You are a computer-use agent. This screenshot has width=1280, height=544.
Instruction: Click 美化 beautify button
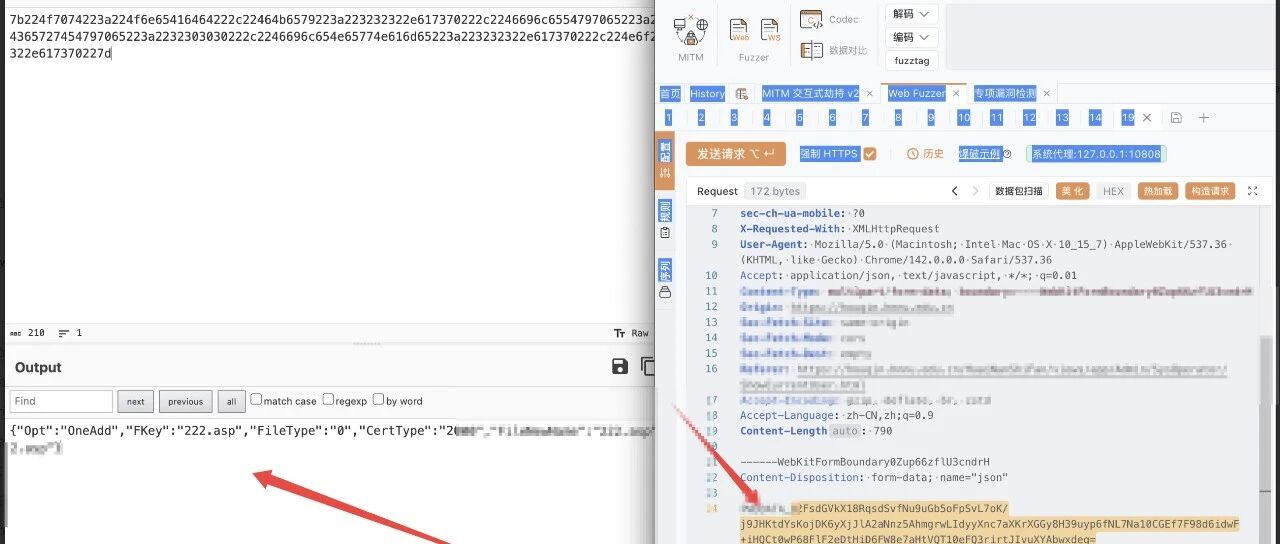1072,191
